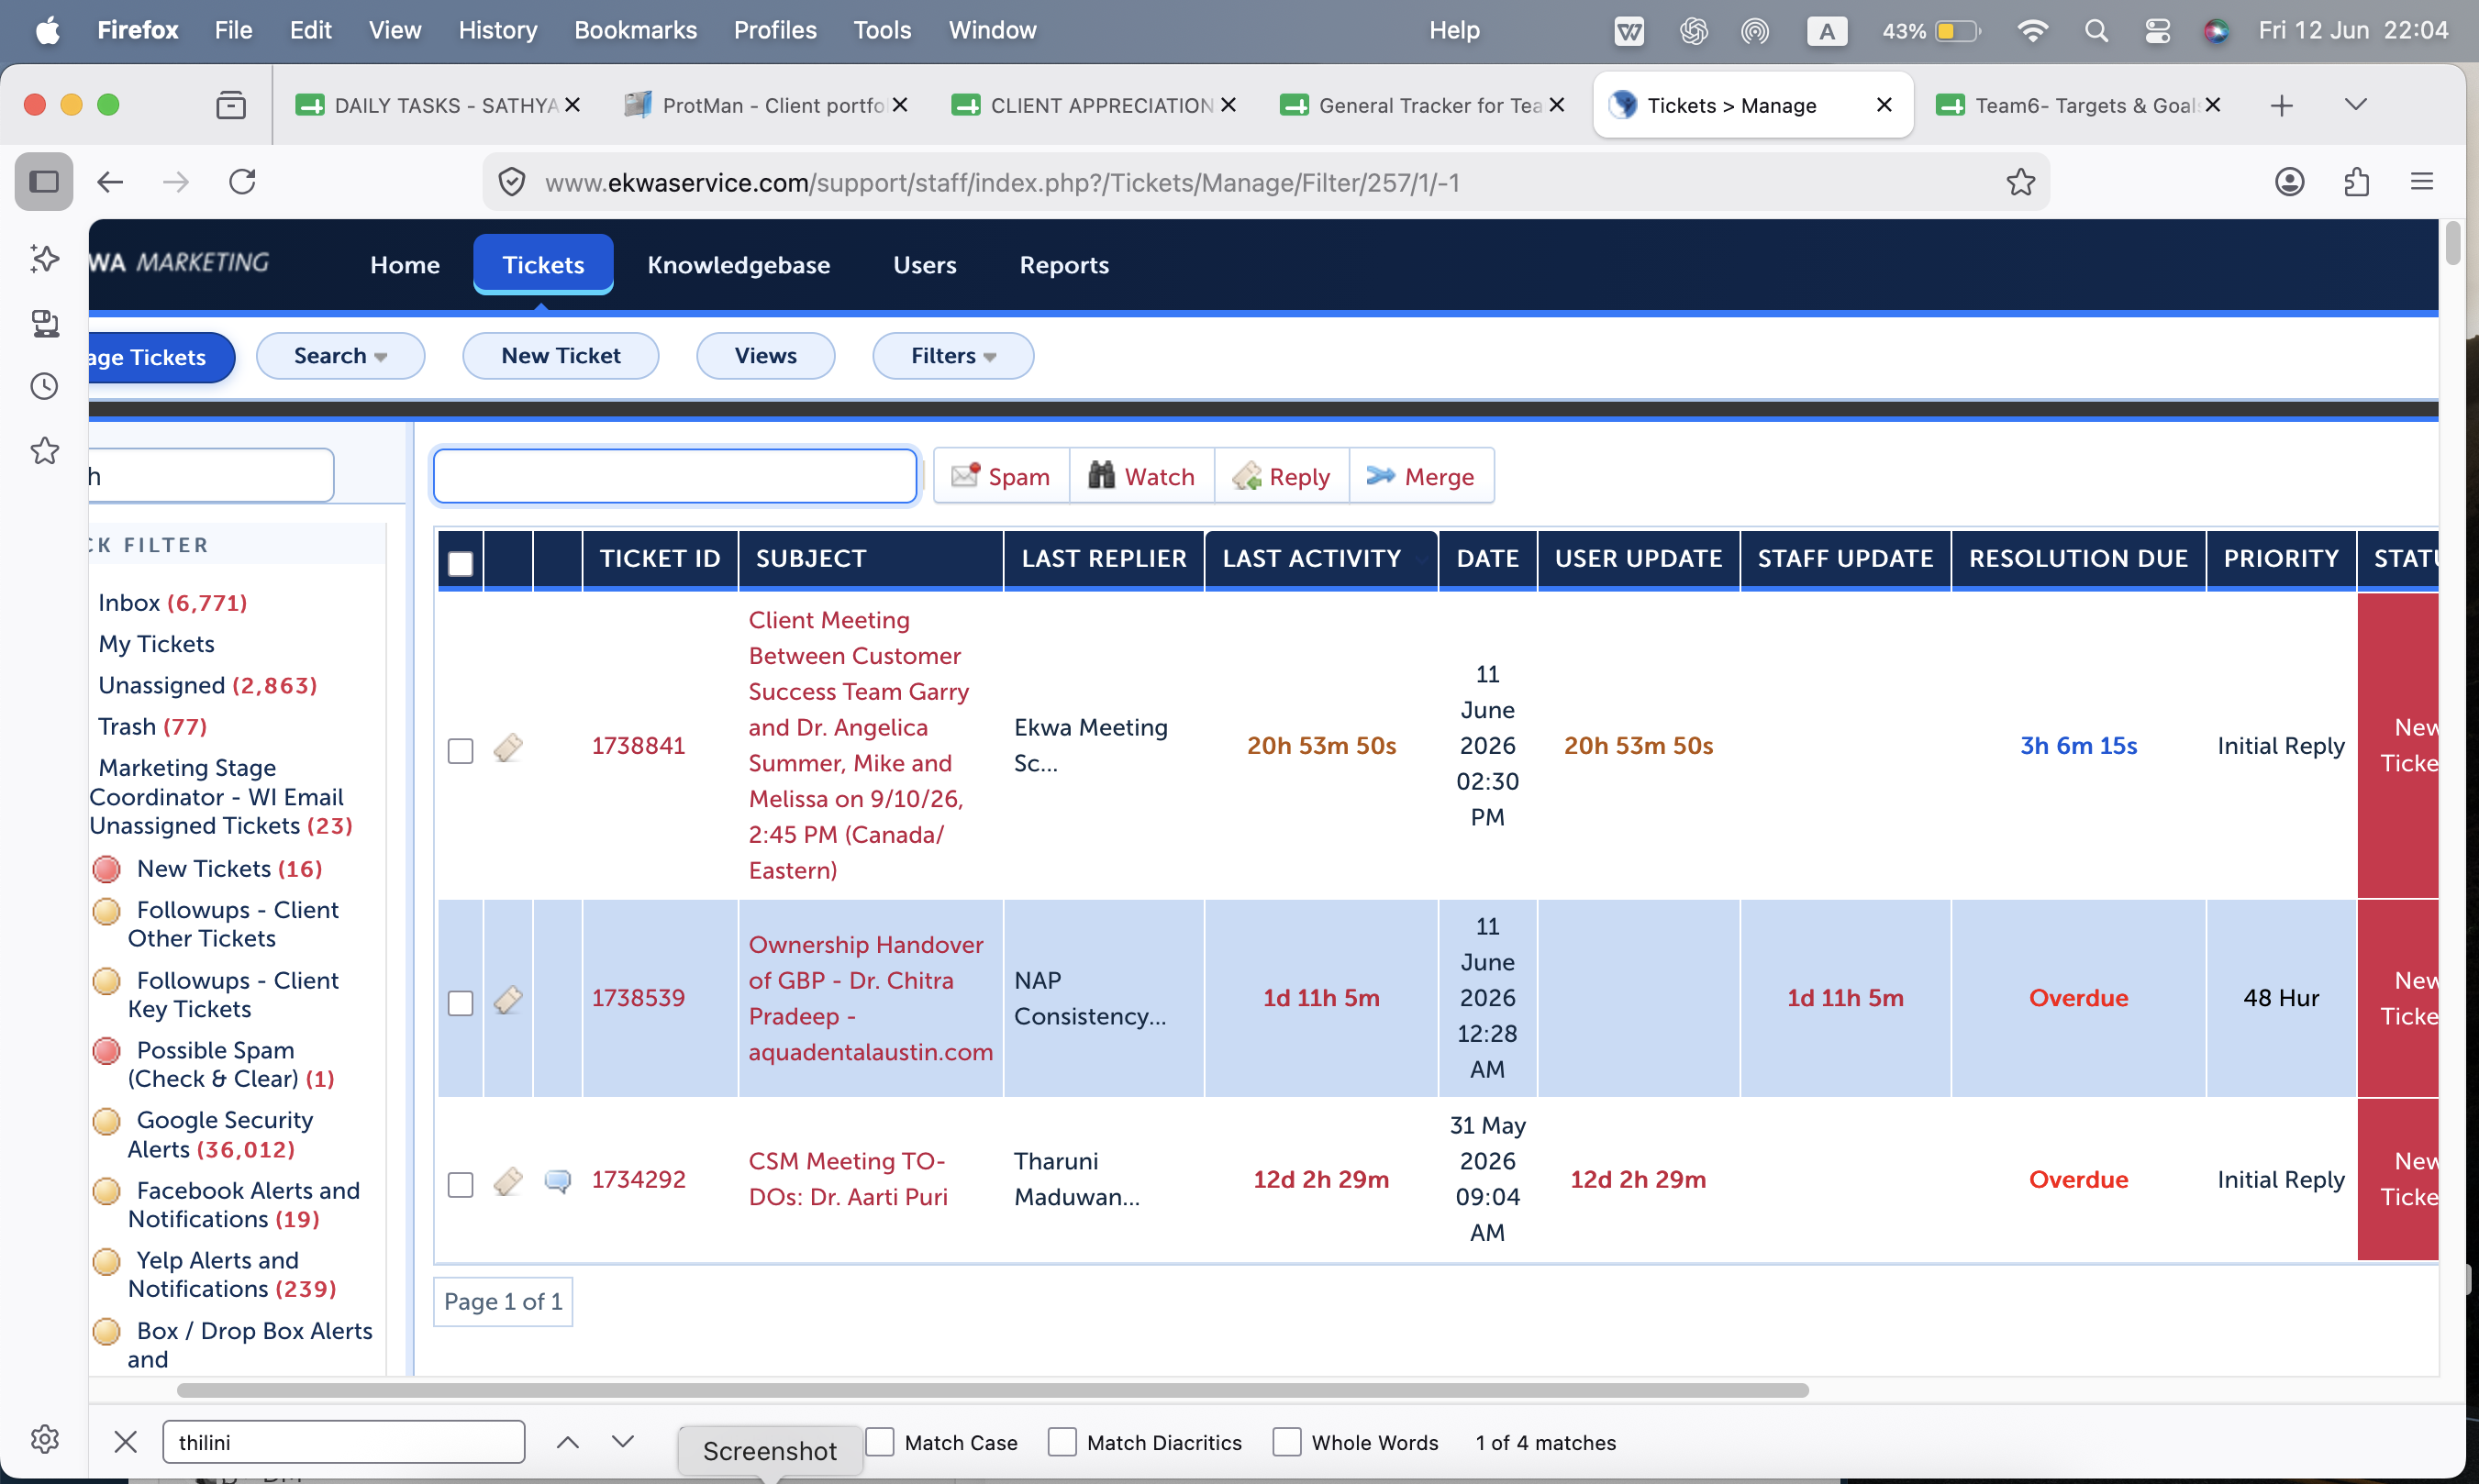Go back to previous page
This screenshot has width=2479, height=1484.
pyautogui.click(x=110, y=182)
